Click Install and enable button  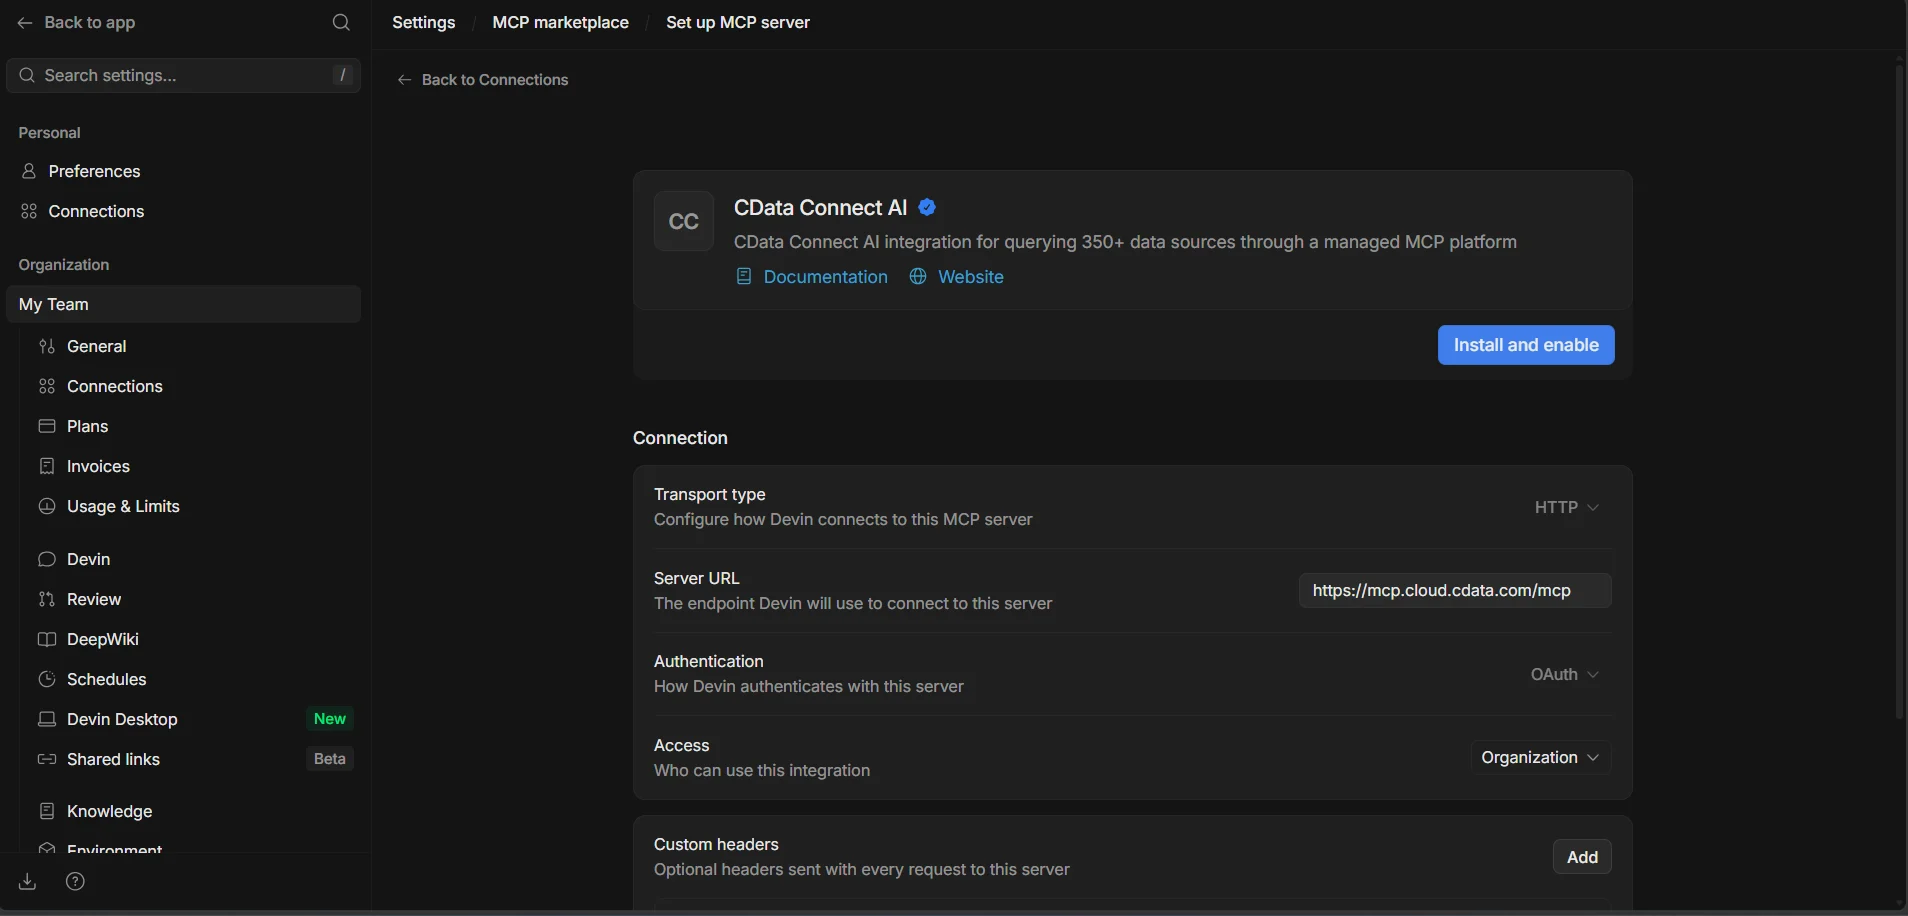[1526, 345]
